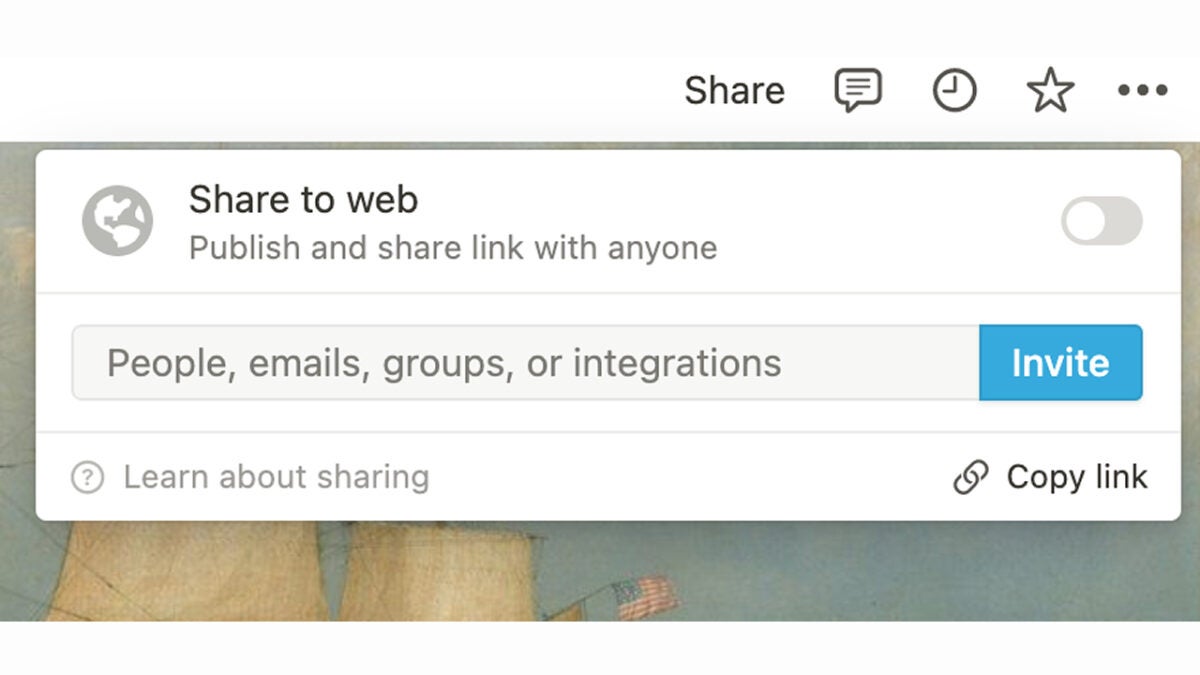Open the three-dot more options menu
The width and height of the screenshot is (1200, 675).
[1143, 91]
